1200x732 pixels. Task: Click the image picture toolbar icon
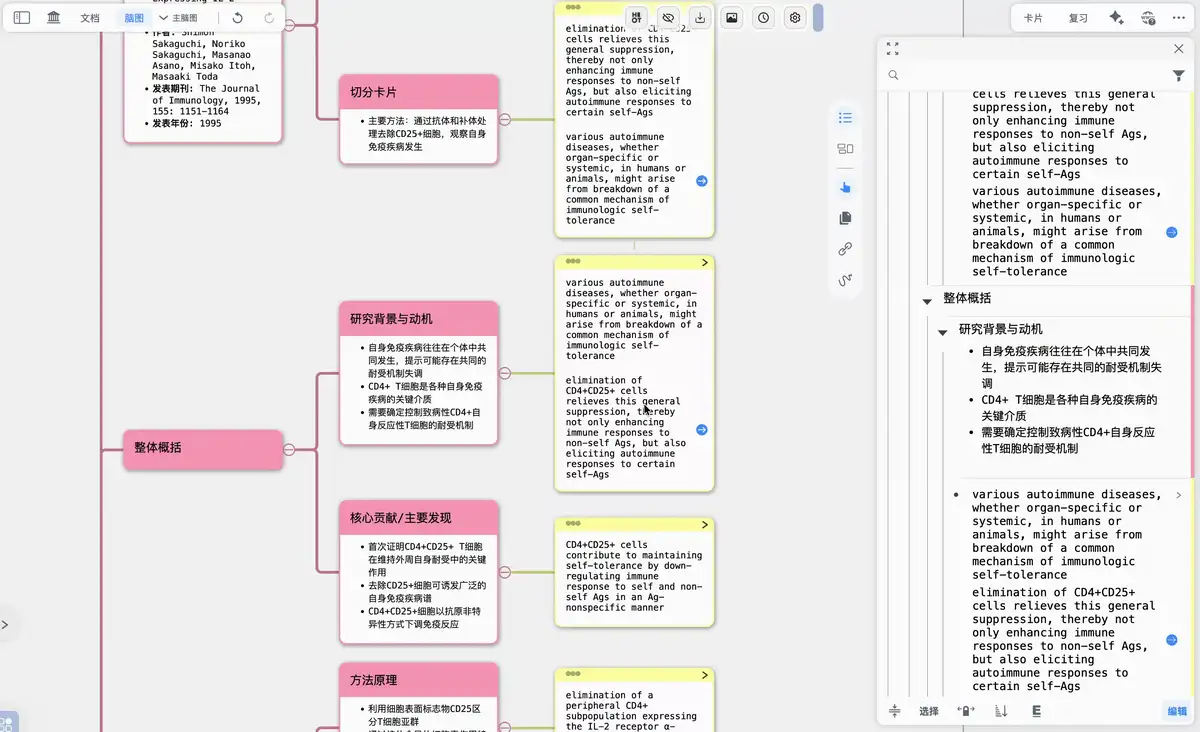732,17
